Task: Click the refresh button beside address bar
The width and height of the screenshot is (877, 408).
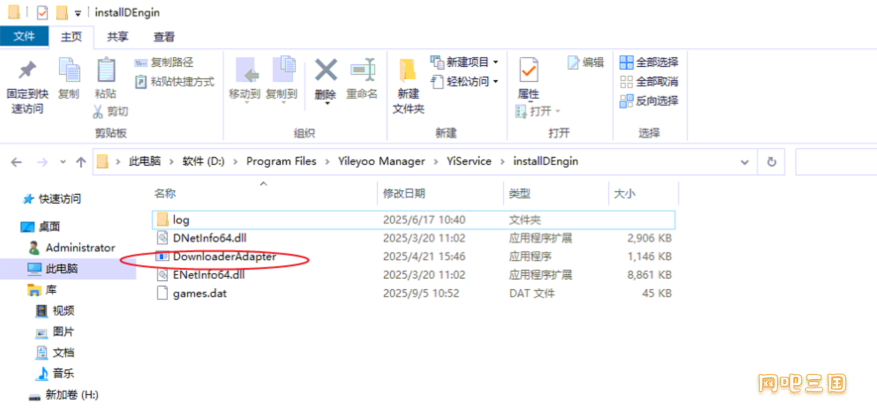Action: point(771,161)
